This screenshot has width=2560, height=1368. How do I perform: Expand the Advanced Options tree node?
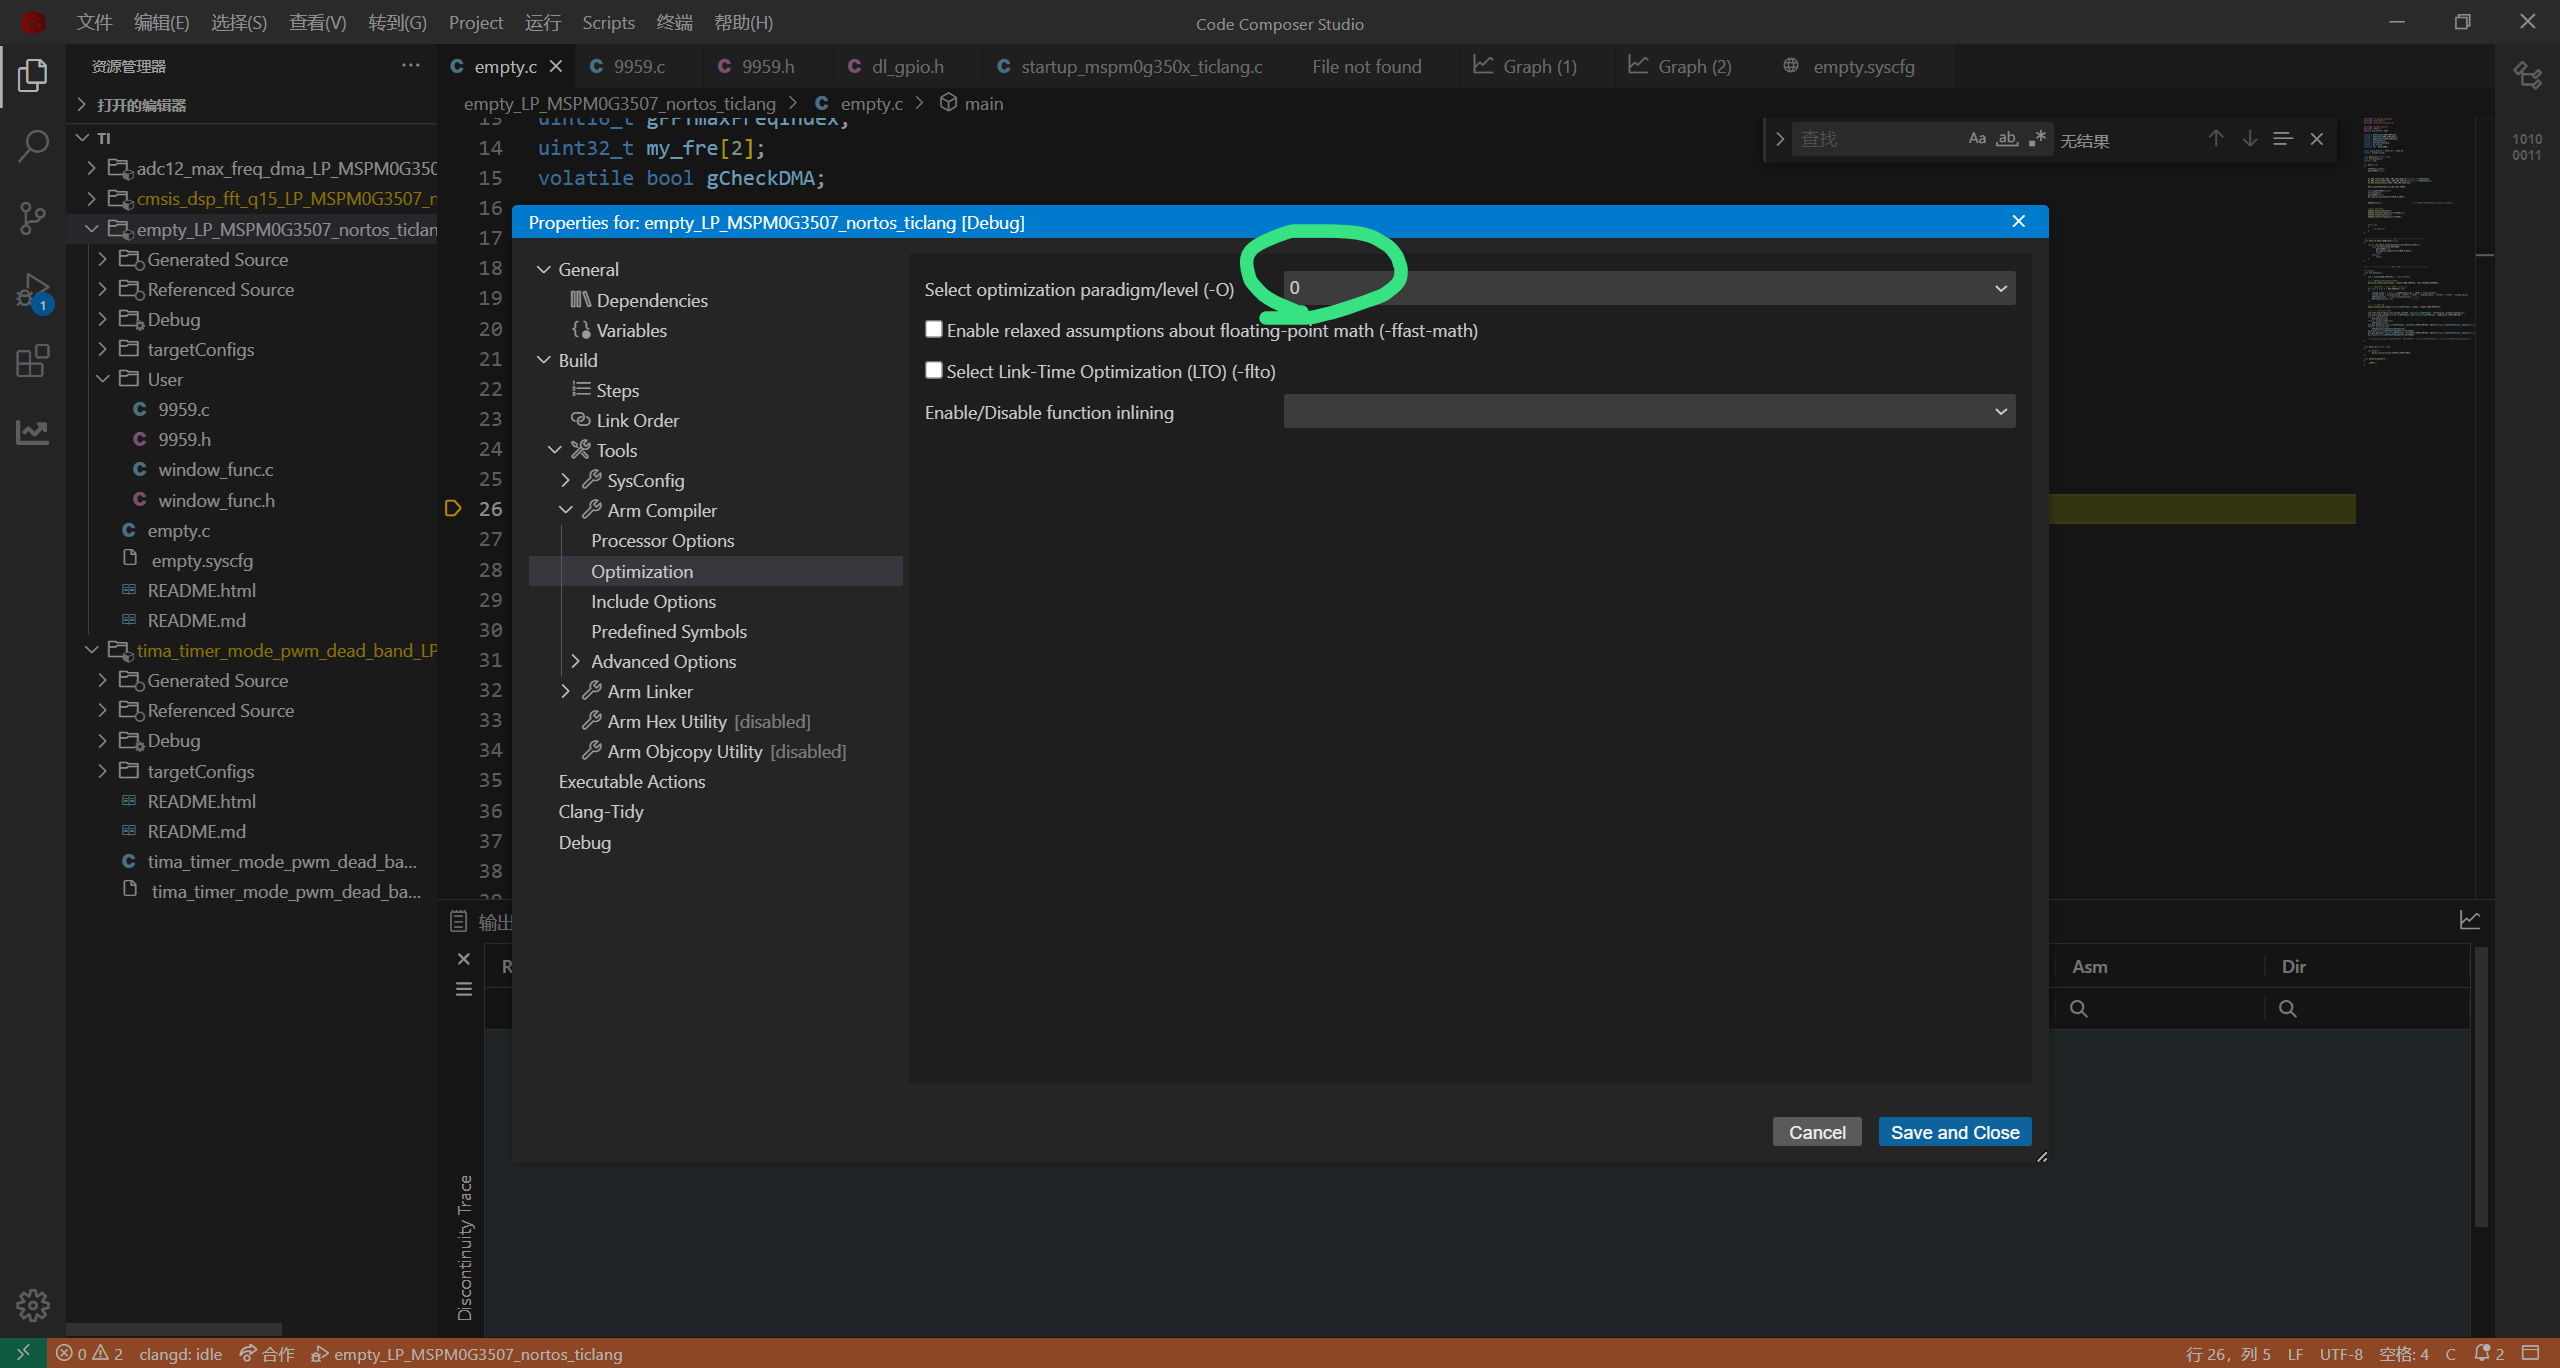point(575,661)
